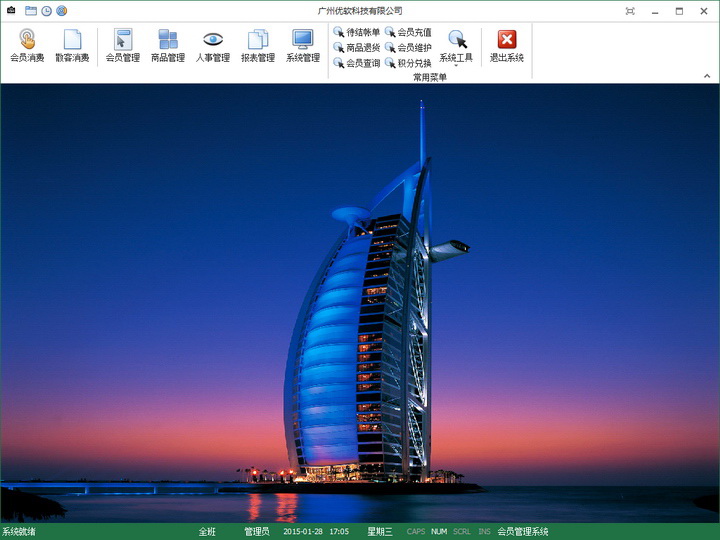Open 系统管理 system management
This screenshot has height=540, width=720.
303,45
